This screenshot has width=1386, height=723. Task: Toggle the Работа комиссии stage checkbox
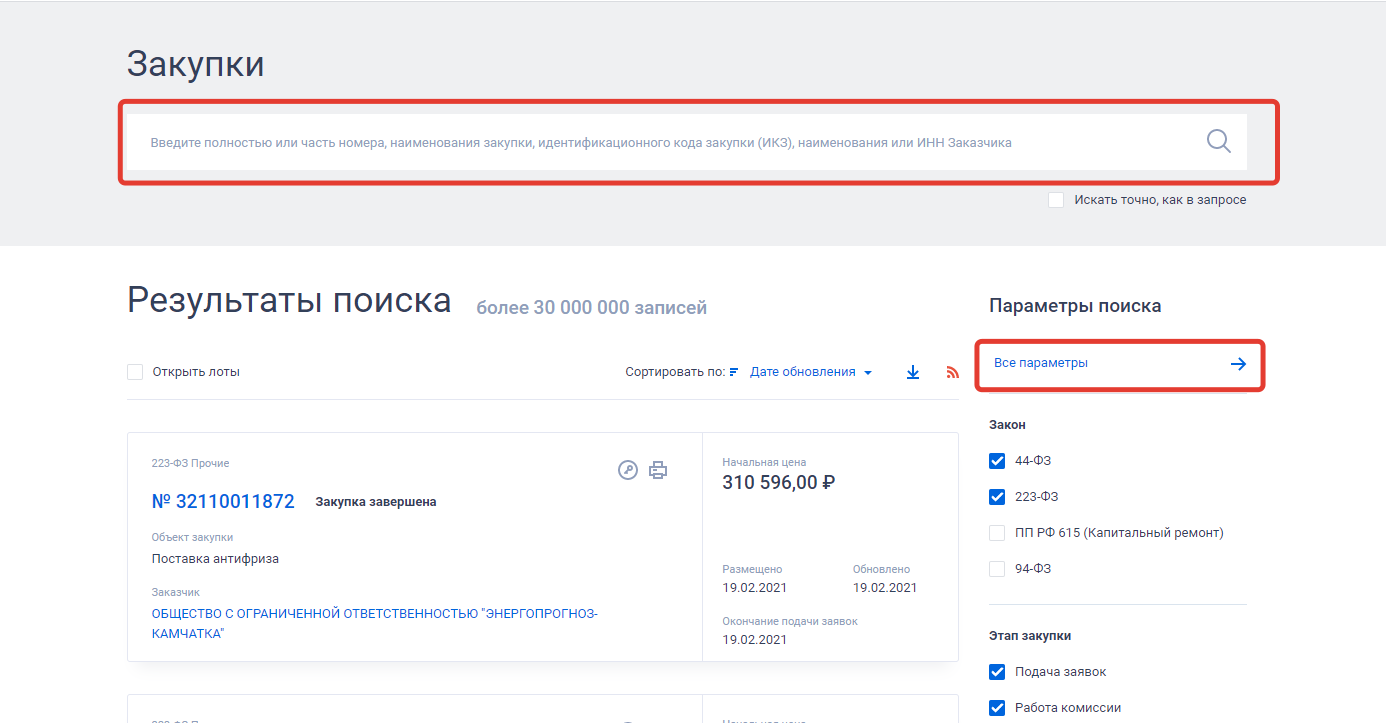997,708
